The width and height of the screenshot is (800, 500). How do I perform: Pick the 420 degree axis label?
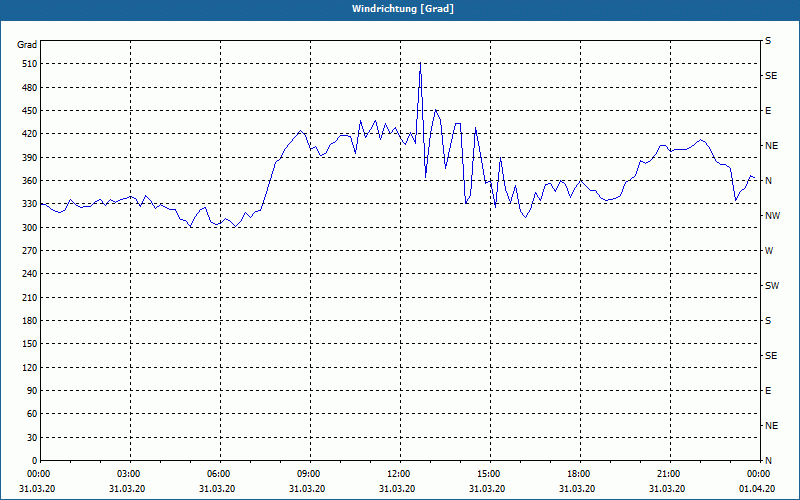pos(29,134)
